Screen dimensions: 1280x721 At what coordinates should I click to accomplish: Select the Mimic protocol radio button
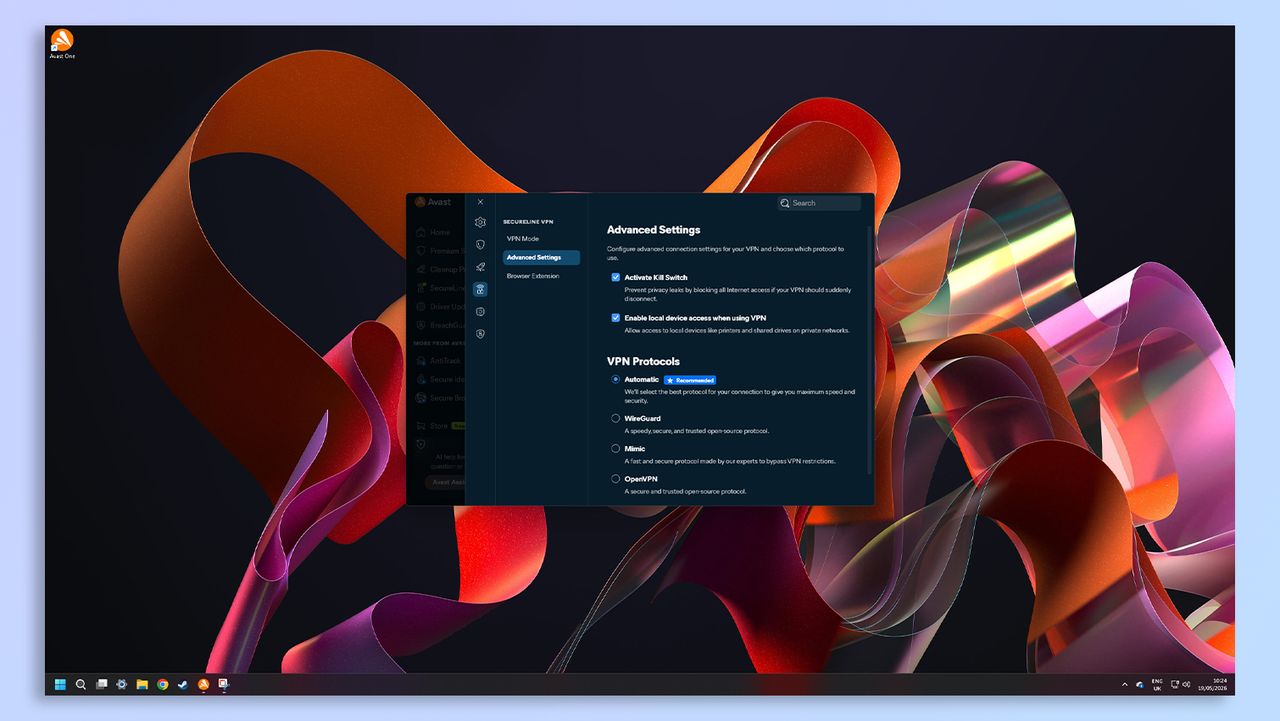pyautogui.click(x=616, y=449)
